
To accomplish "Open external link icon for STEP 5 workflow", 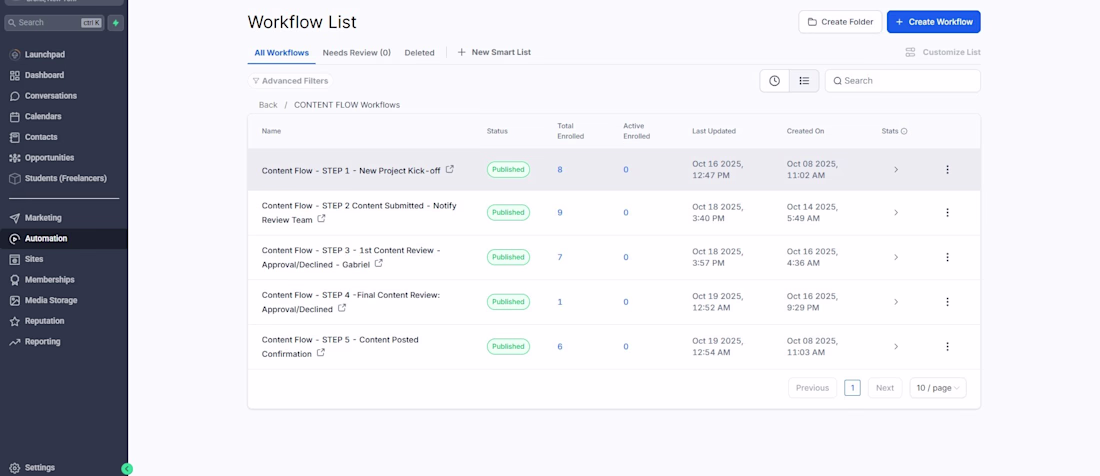I will point(321,353).
